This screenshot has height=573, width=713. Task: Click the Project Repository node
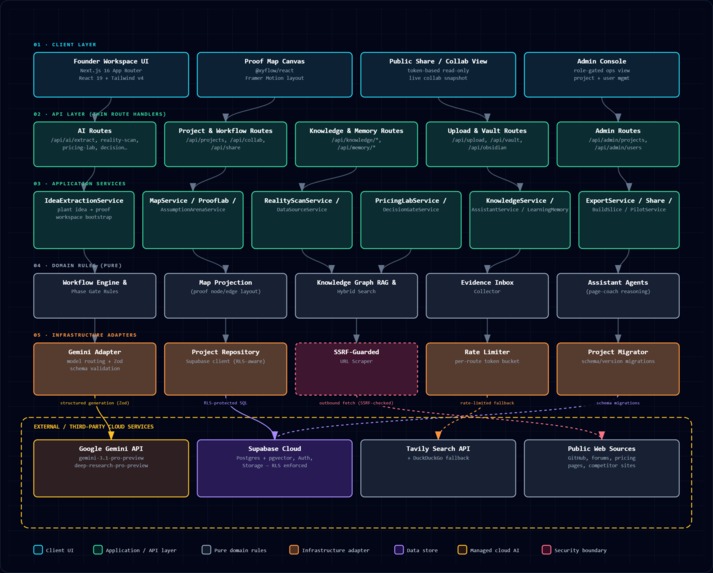click(226, 369)
